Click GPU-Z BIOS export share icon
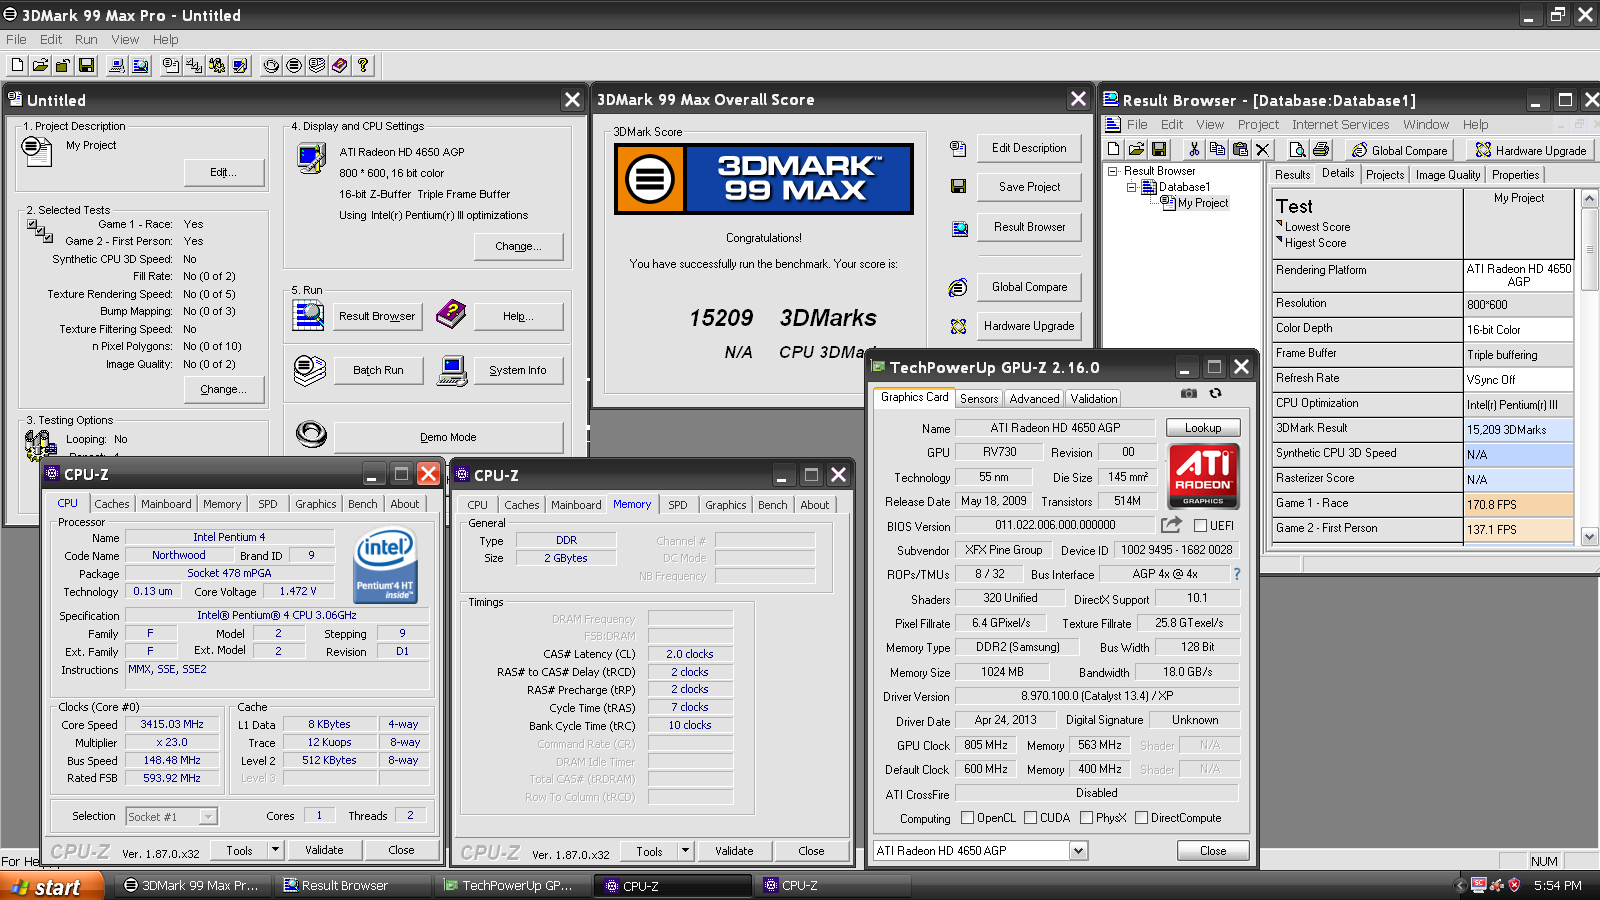Screen dimensions: 1600x900 click(x=1171, y=525)
